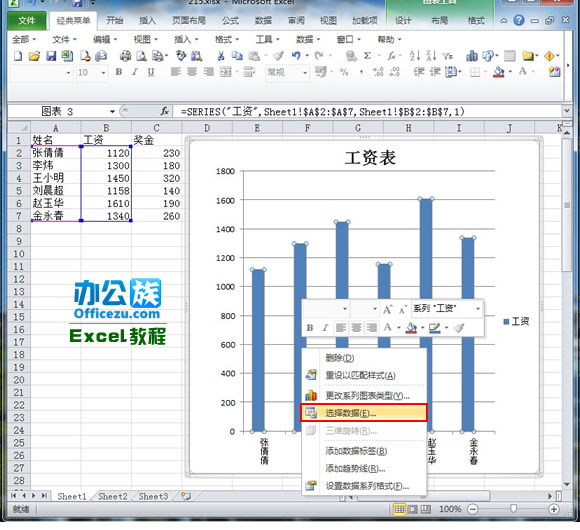The width and height of the screenshot is (580, 530).
Task: Click the mini toolbar shape fill bucket
Action: [x=411, y=328]
